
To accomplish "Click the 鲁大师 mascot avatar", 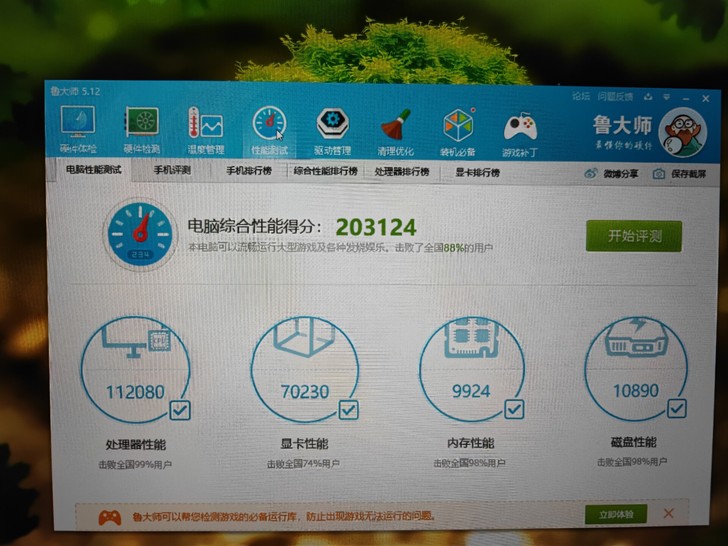I will pyautogui.click(x=682, y=133).
